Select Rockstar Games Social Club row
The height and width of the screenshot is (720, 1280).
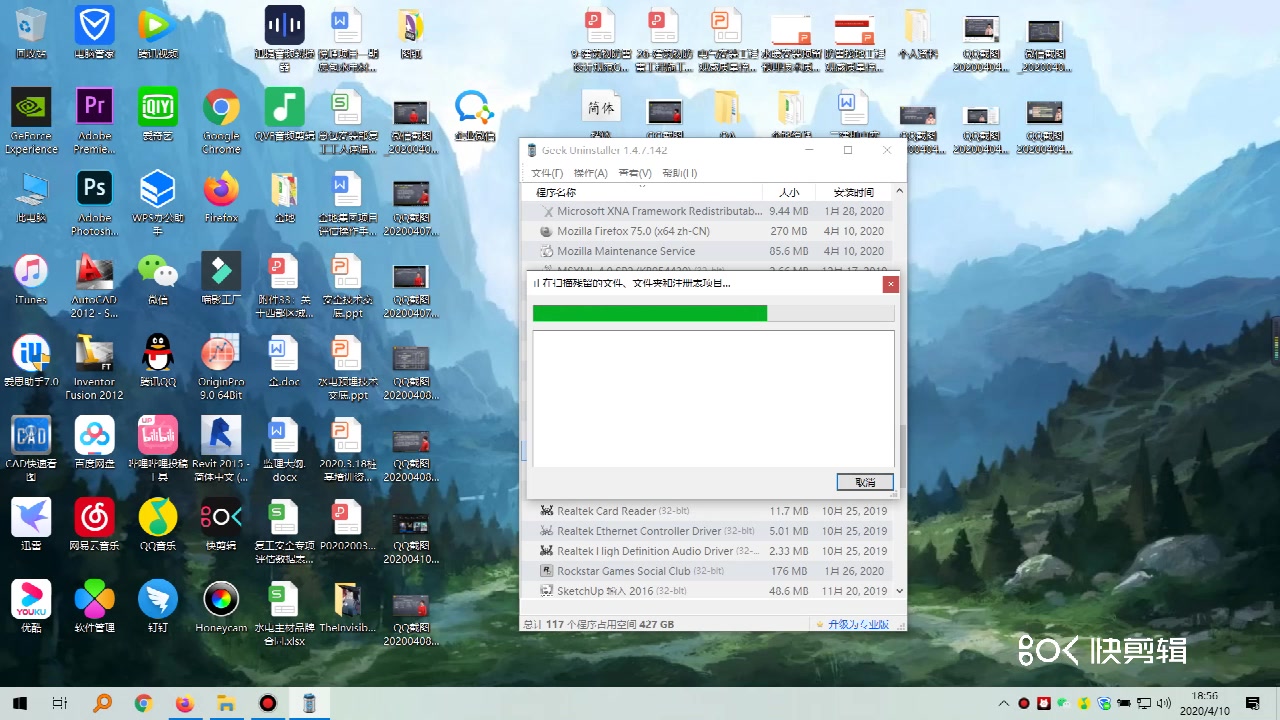point(707,571)
